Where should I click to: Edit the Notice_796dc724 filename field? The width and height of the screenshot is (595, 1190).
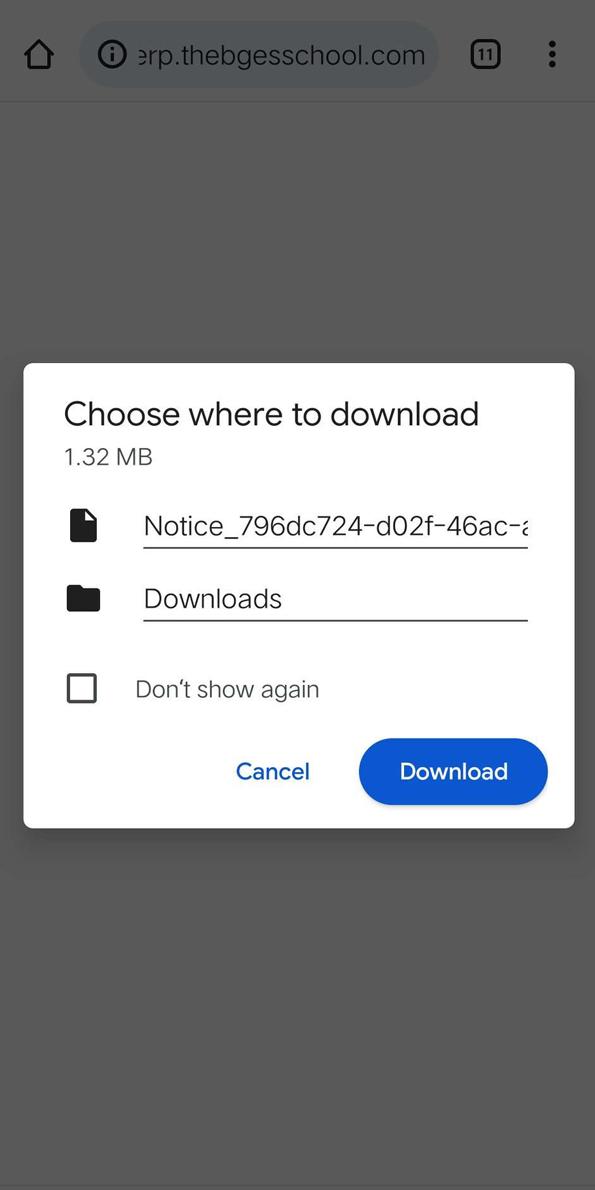point(335,526)
